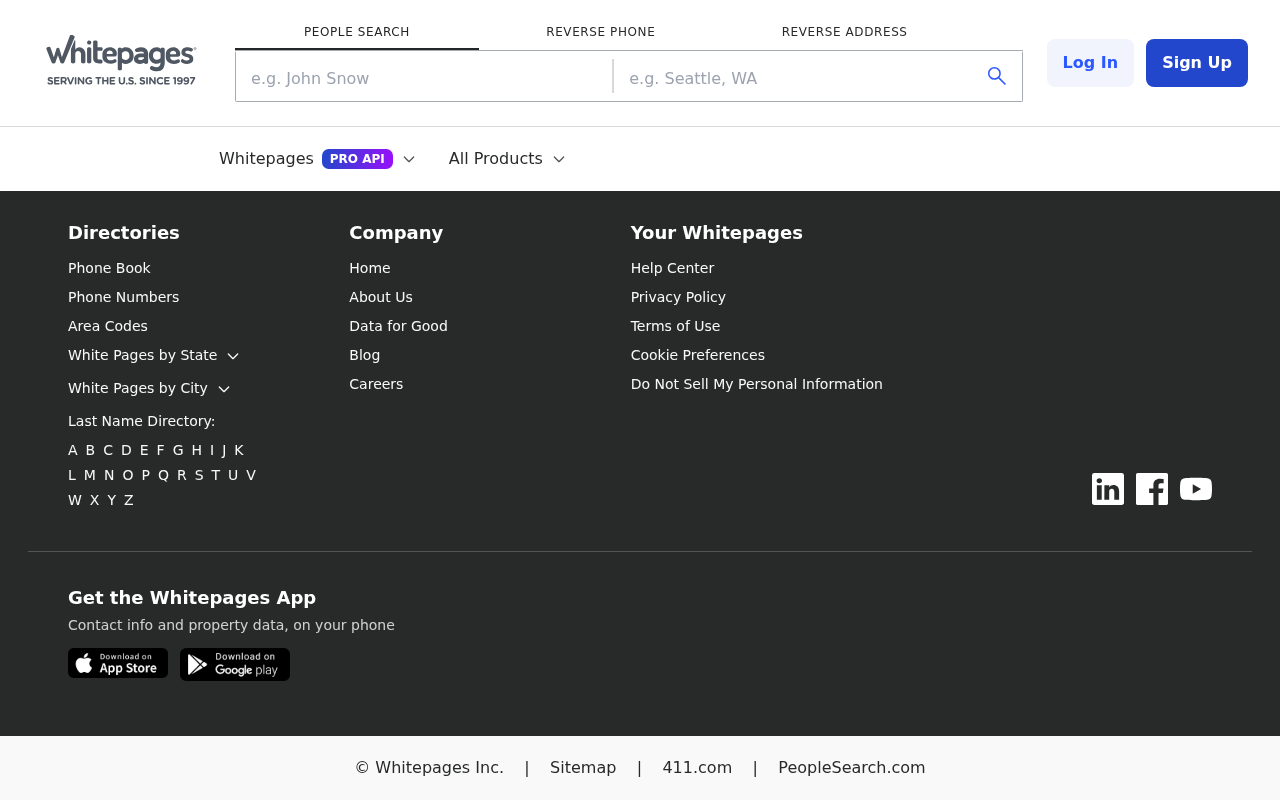
Task: Click the PRO API badge
Action: click(x=357, y=159)
